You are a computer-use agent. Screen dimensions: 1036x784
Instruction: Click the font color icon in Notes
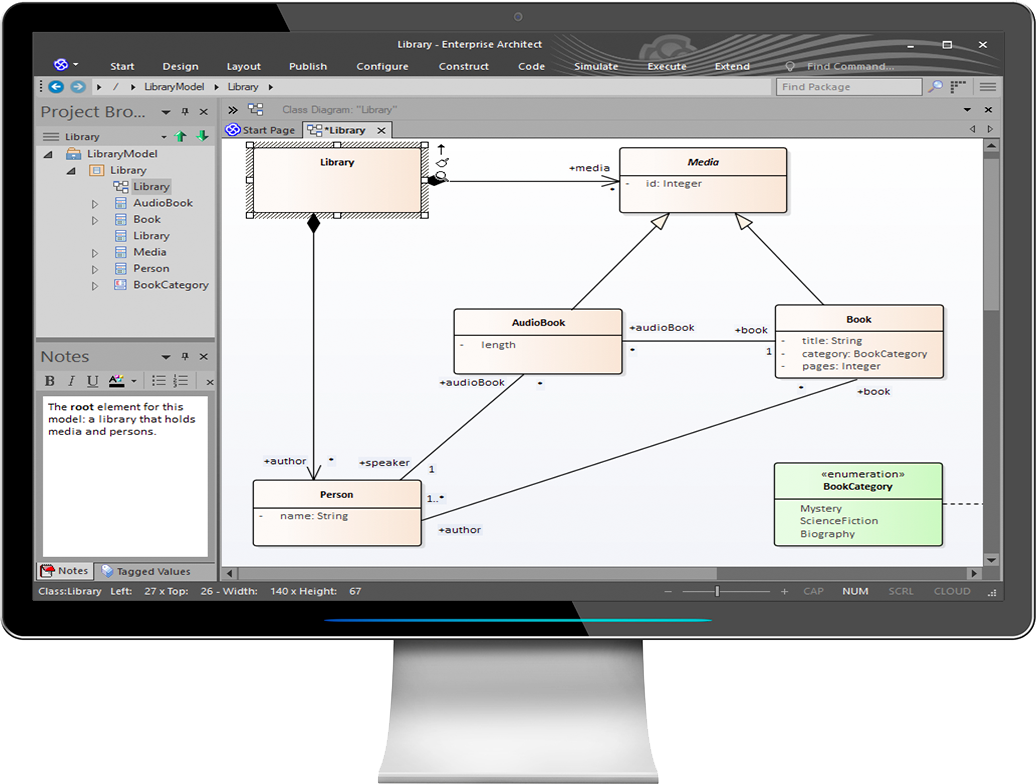pyautogui.click(x=116, y=381)
